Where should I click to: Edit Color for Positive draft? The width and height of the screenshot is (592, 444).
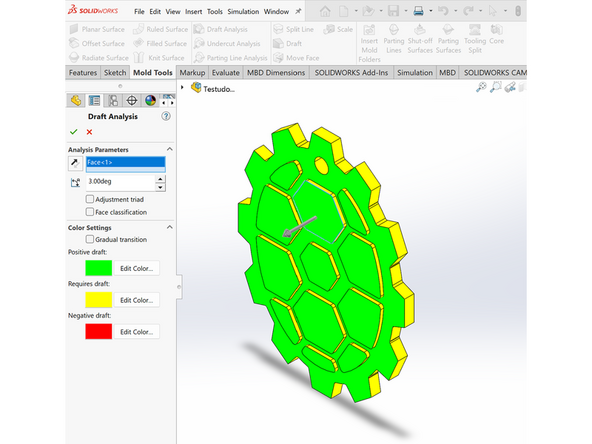coord(137,268)
